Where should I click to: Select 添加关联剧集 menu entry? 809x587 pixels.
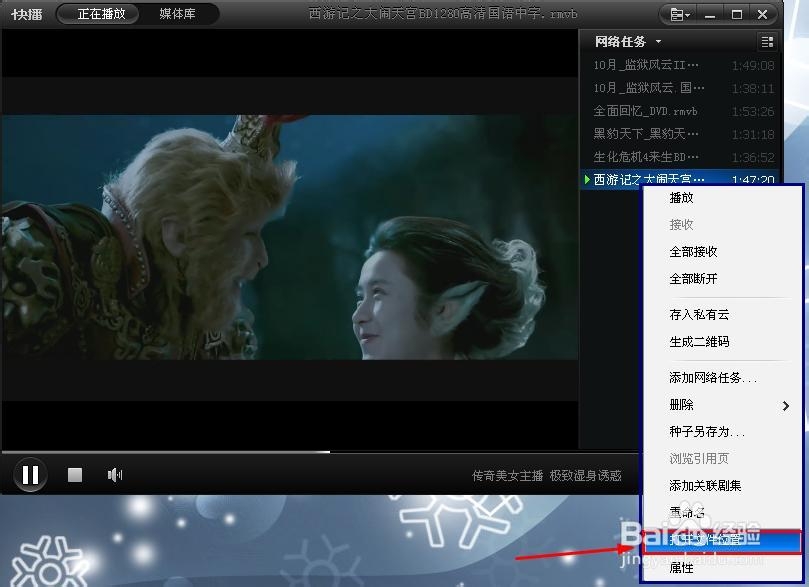coord(721,485)
